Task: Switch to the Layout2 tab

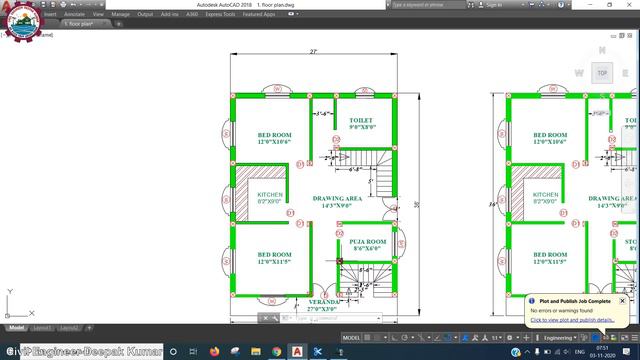Action: [68, 328]
